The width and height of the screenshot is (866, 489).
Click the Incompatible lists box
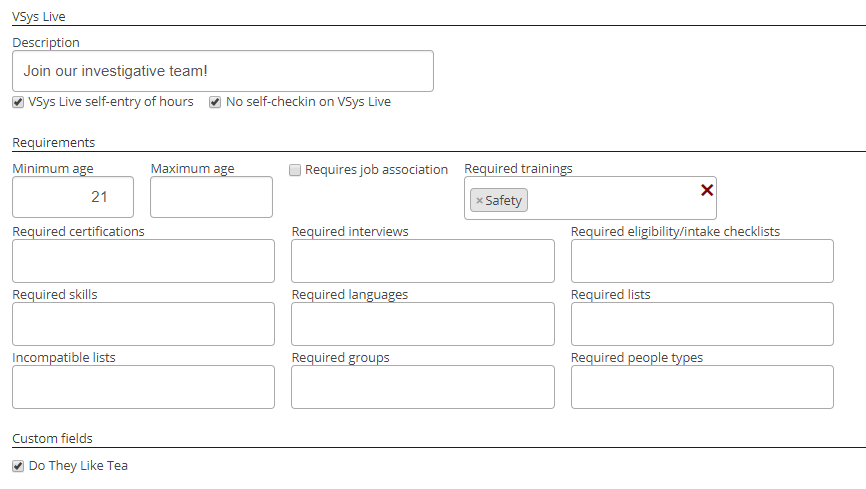[143, 387]
